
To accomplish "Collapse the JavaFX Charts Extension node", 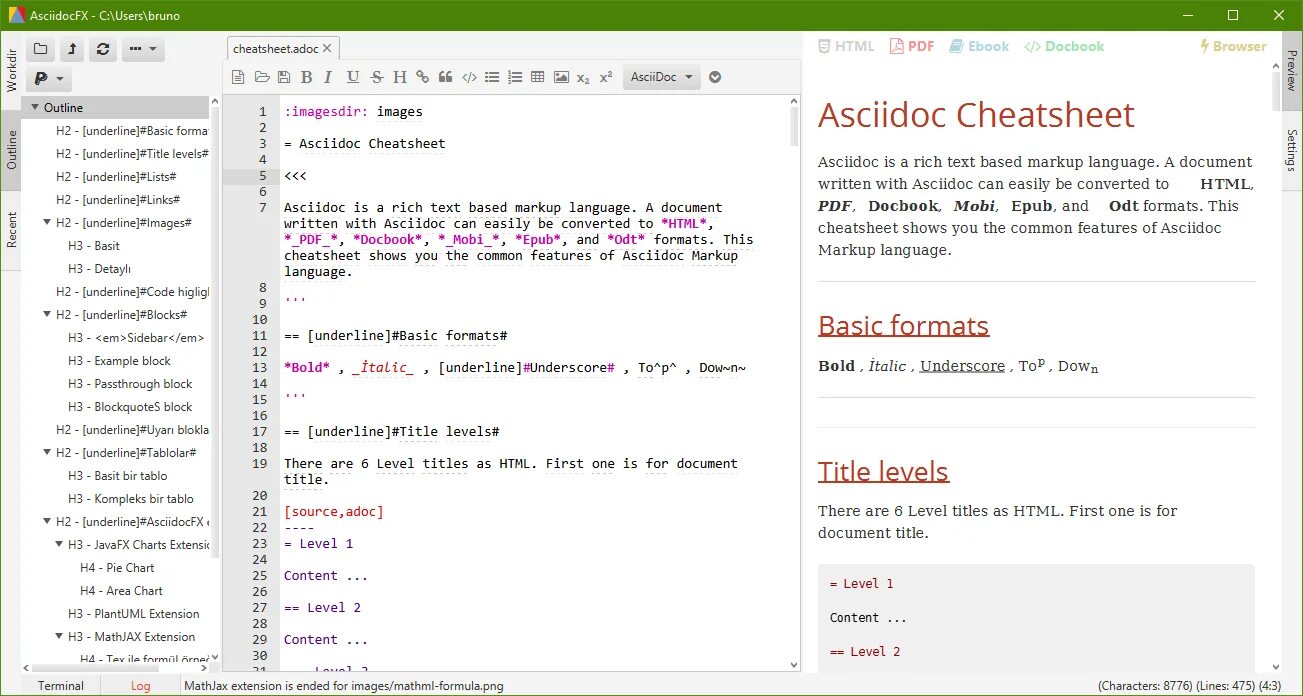I will (59, 544).
